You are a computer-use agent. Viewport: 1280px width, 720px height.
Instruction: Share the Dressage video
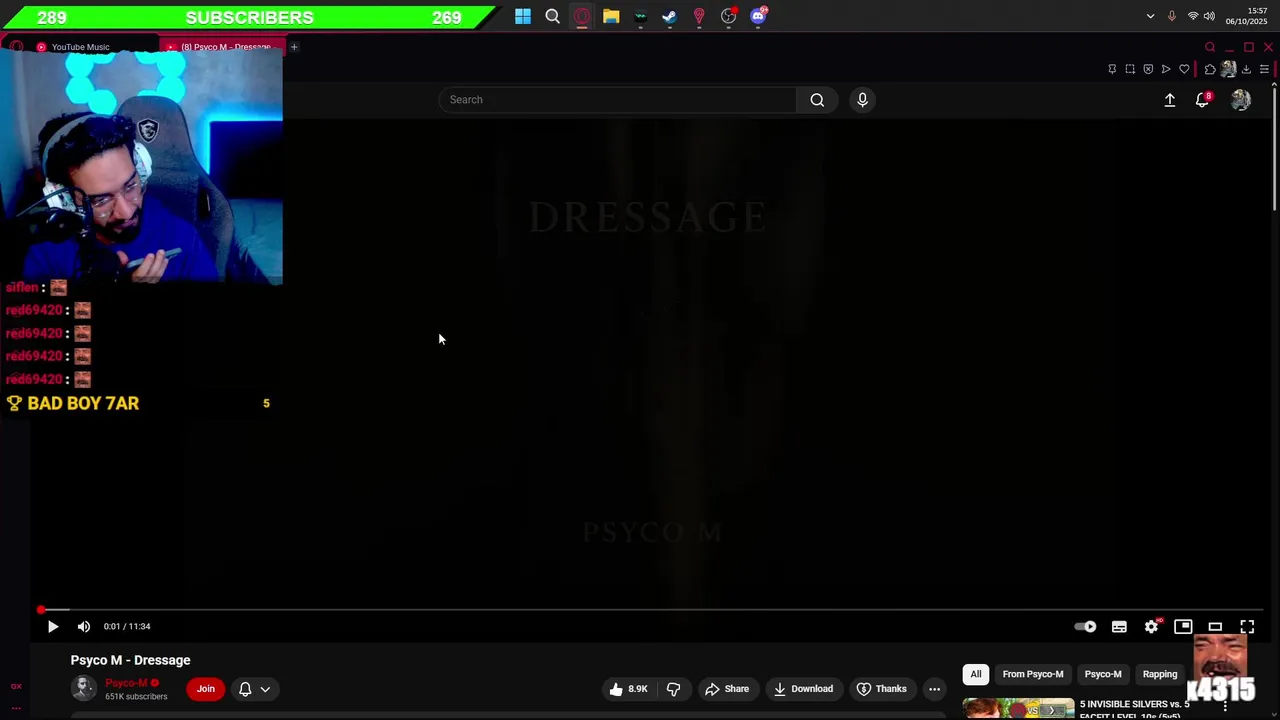tap(727, 689)
